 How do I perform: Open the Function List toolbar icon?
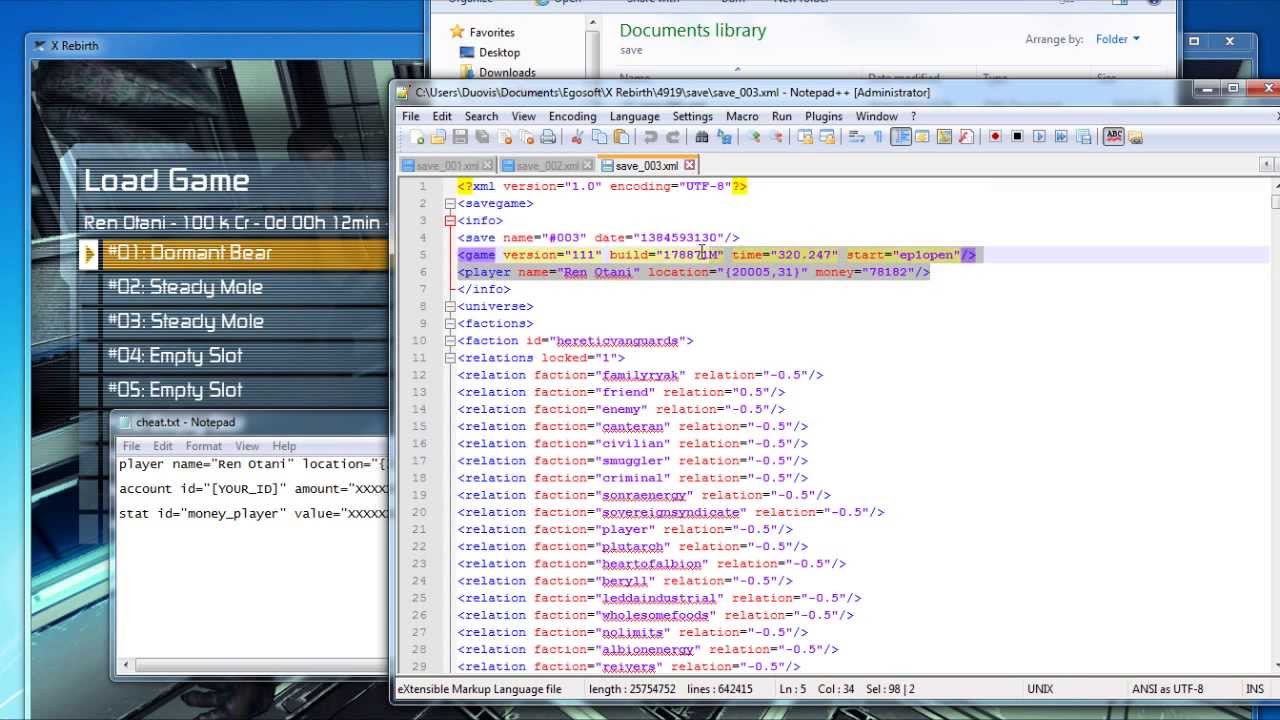click(x=966, y=137)
